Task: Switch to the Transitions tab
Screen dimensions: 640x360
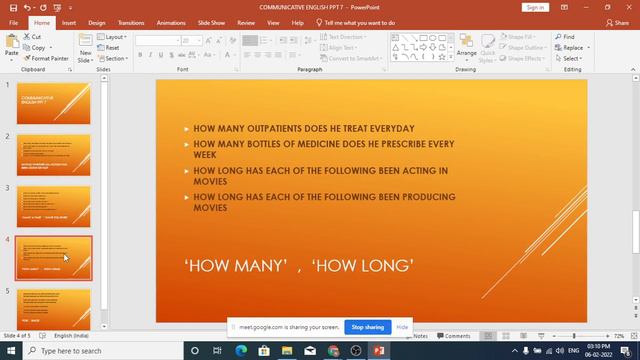Action: tap(131, 23)
